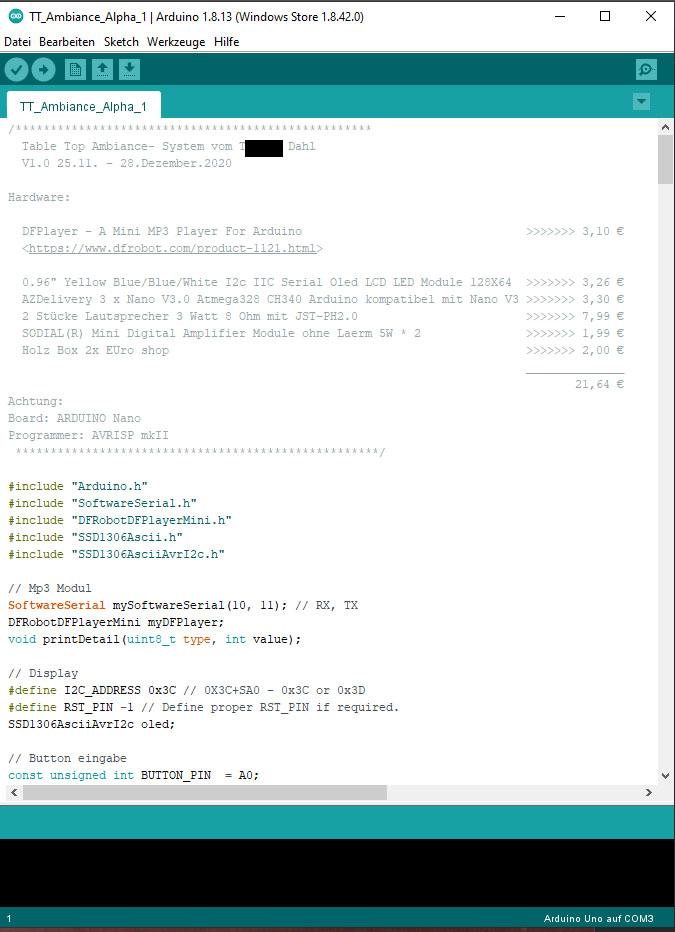Click the '0.96" Yellow Blue' Oled line
Screen dimensions: 675x932
267,282
